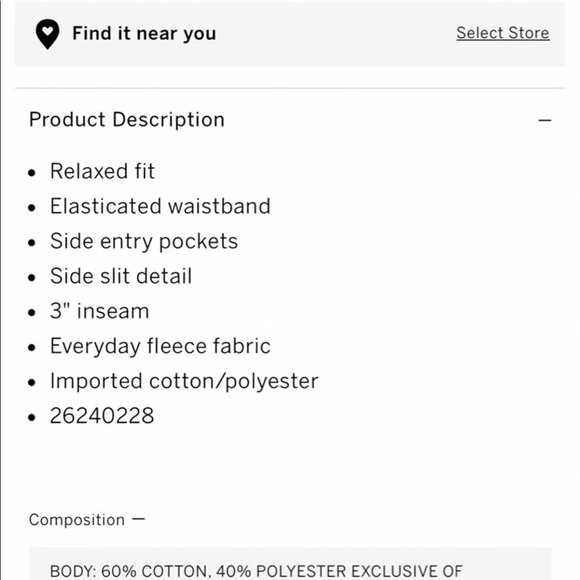This screenshot has width=580, height=580.
Task: Click the bullet before 26240228
Action: tap(32, 417)
